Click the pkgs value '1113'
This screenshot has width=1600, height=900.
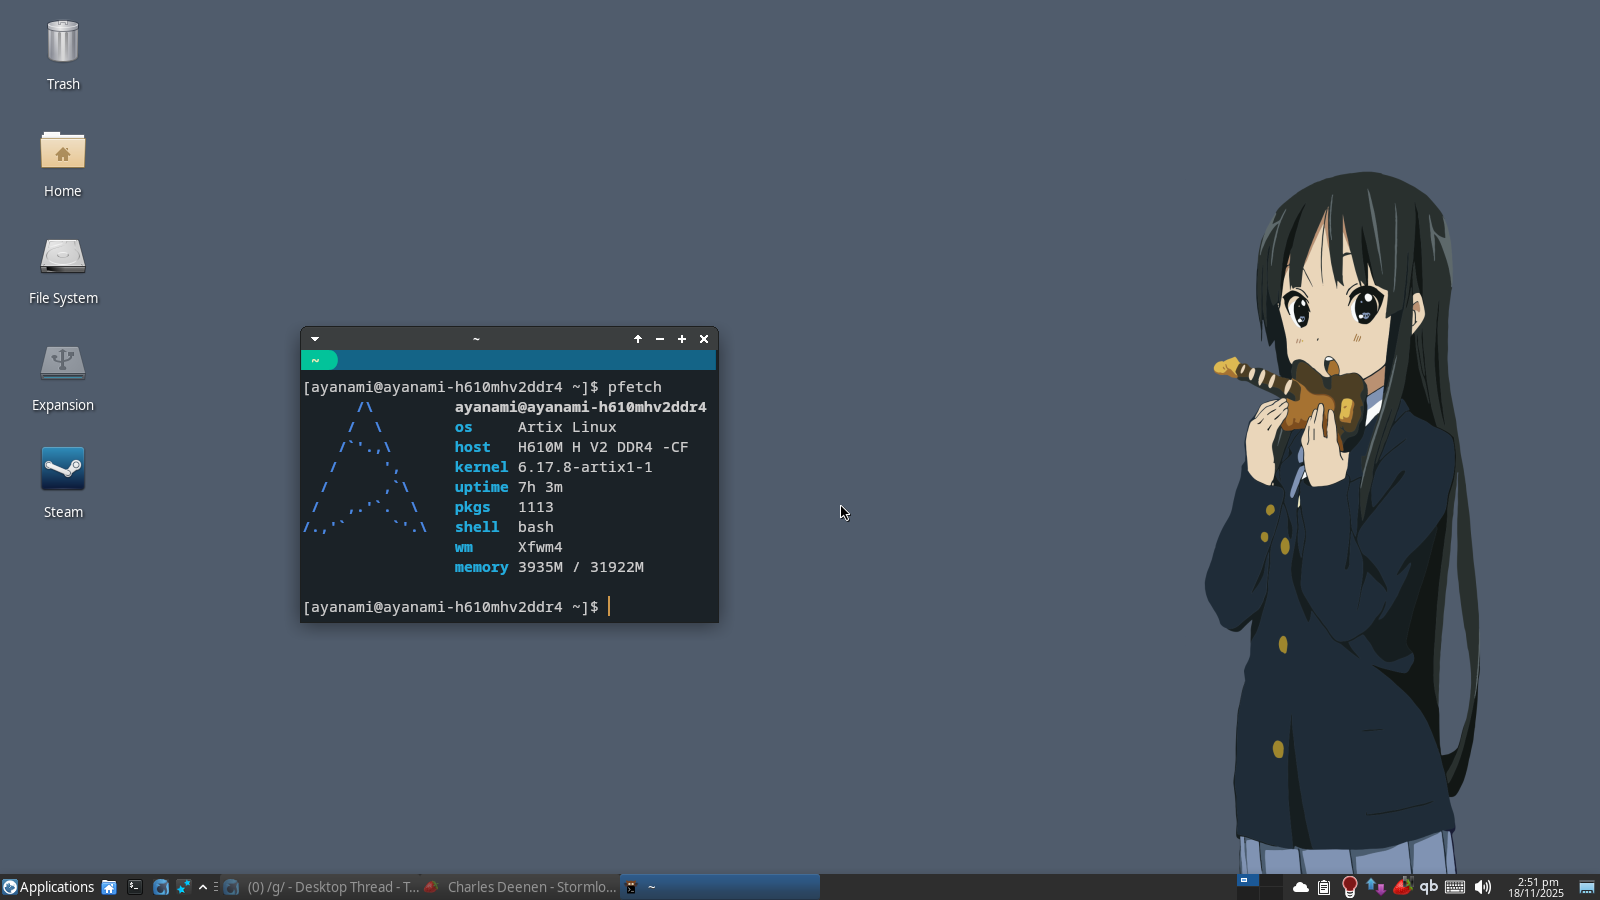pyautogui.click(x=536, y=507)
